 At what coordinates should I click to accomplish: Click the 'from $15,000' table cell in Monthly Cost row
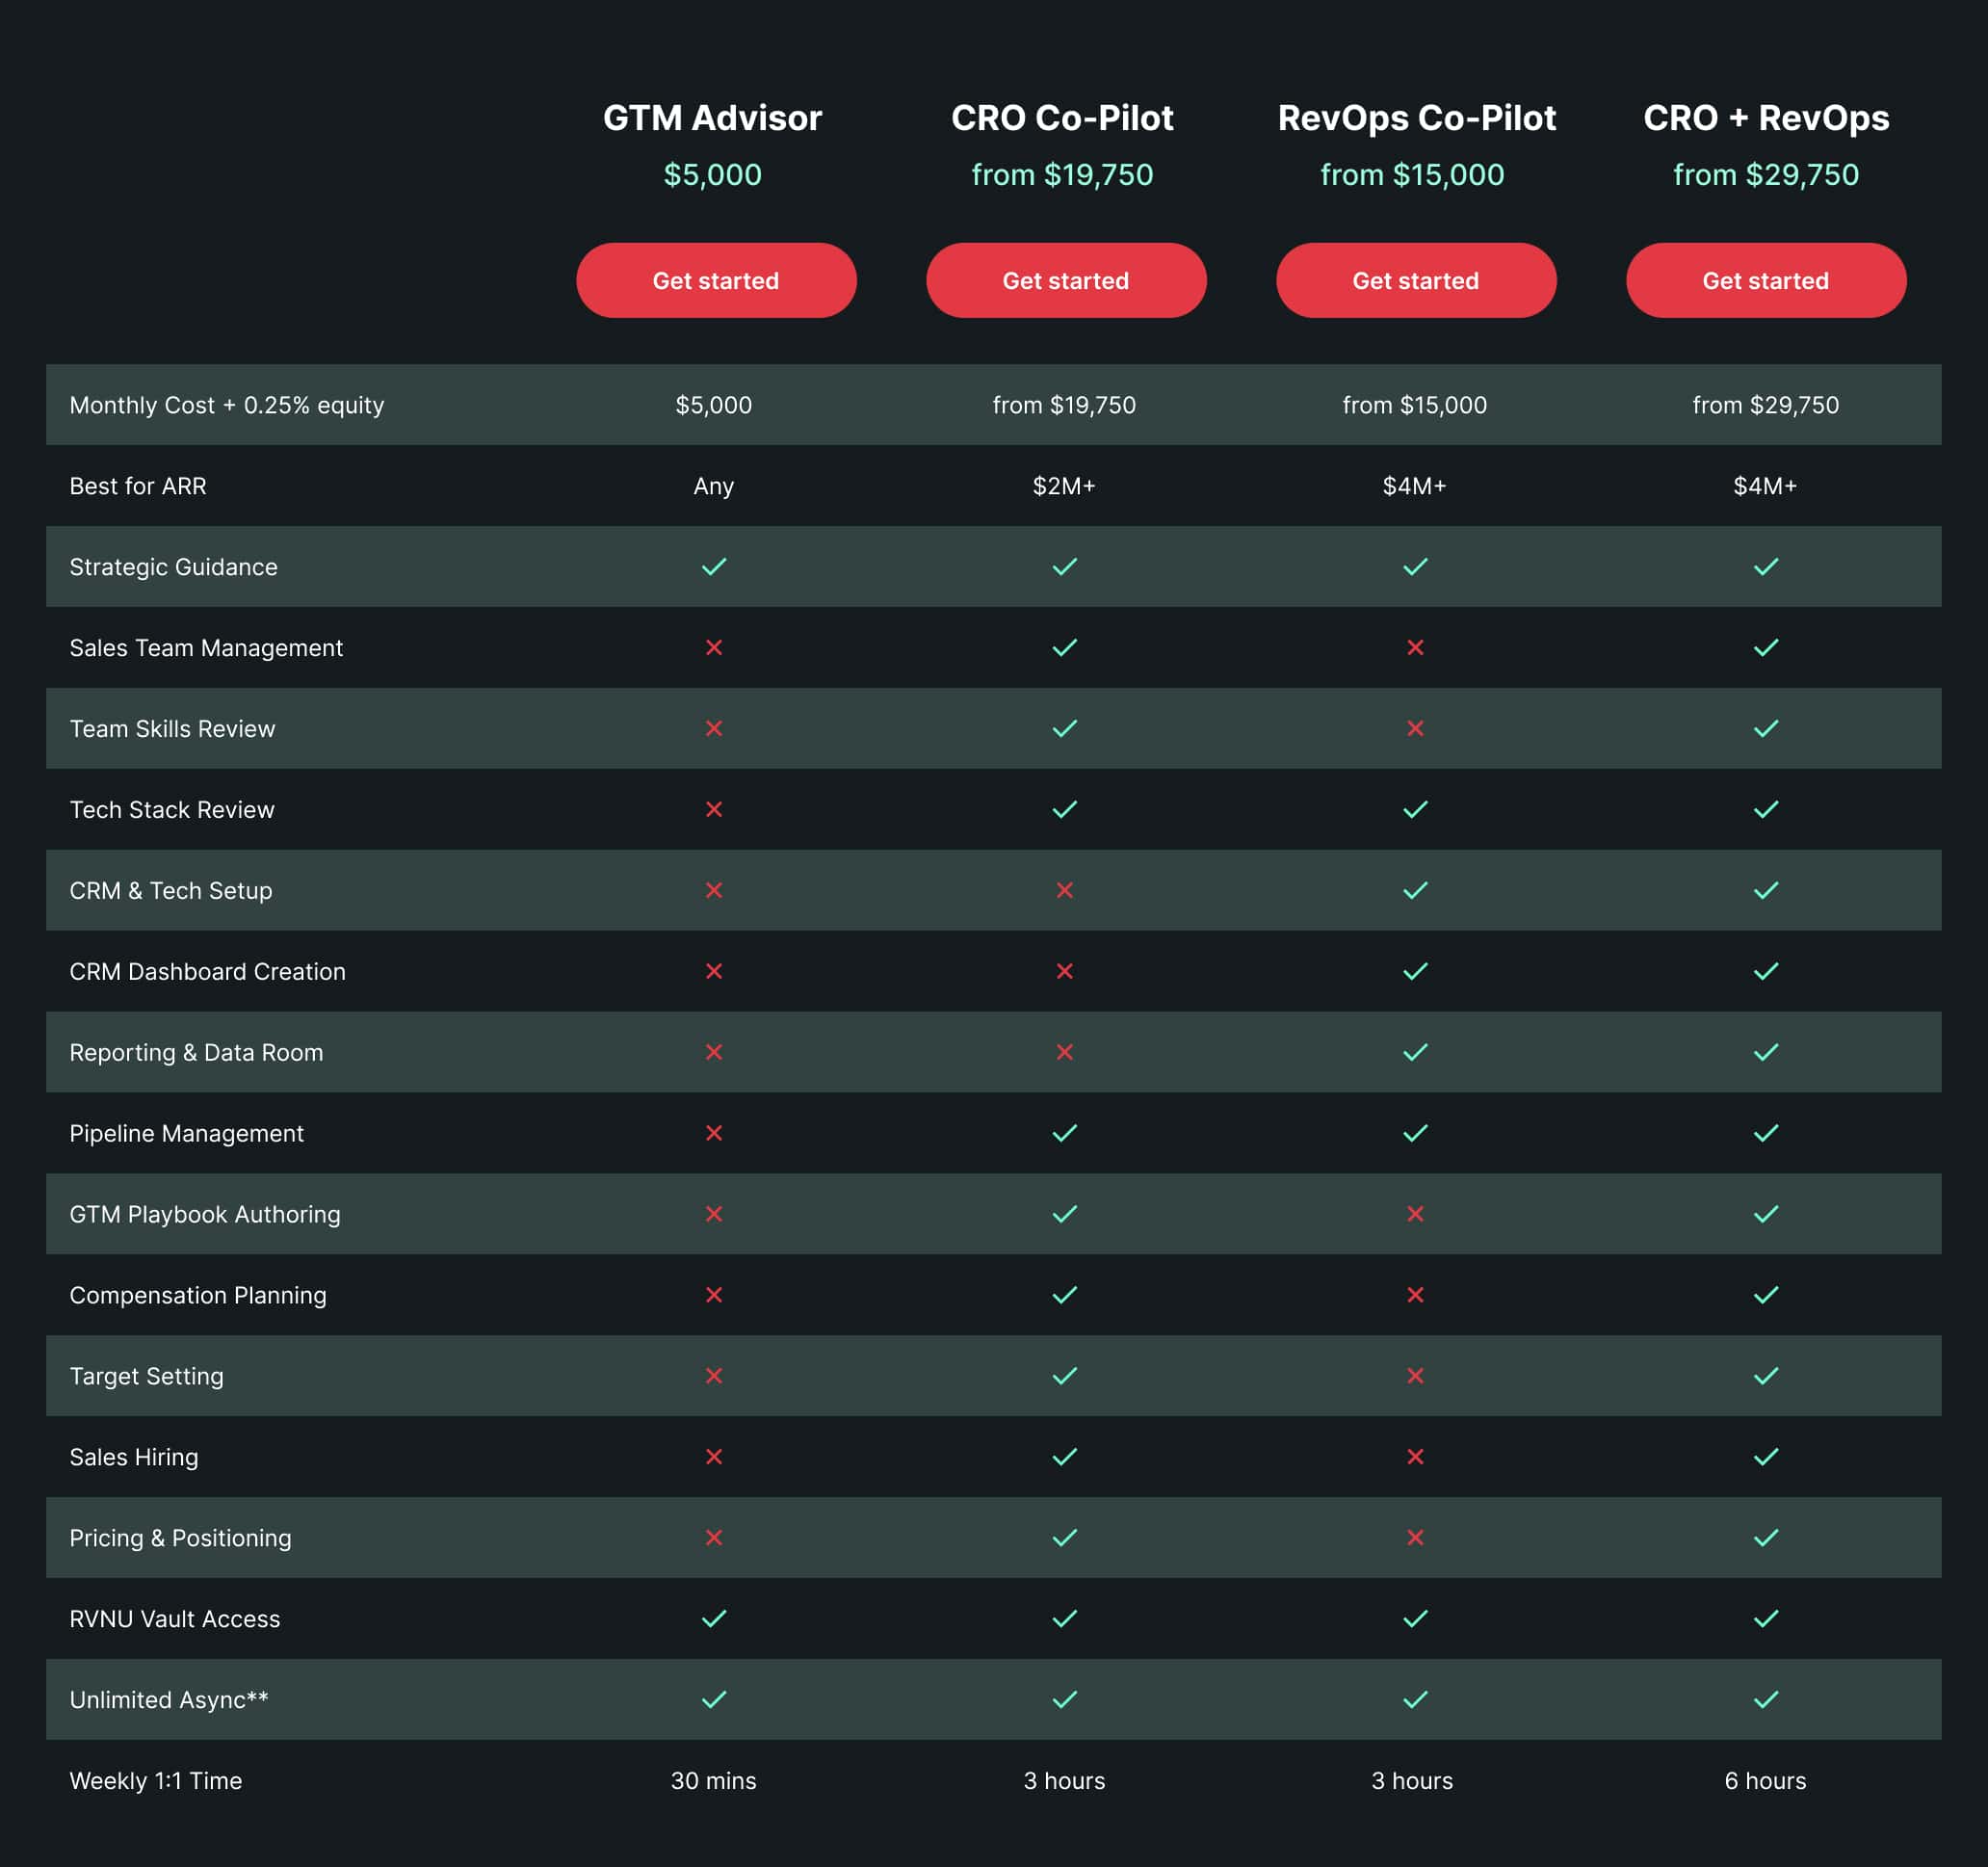1415,405
